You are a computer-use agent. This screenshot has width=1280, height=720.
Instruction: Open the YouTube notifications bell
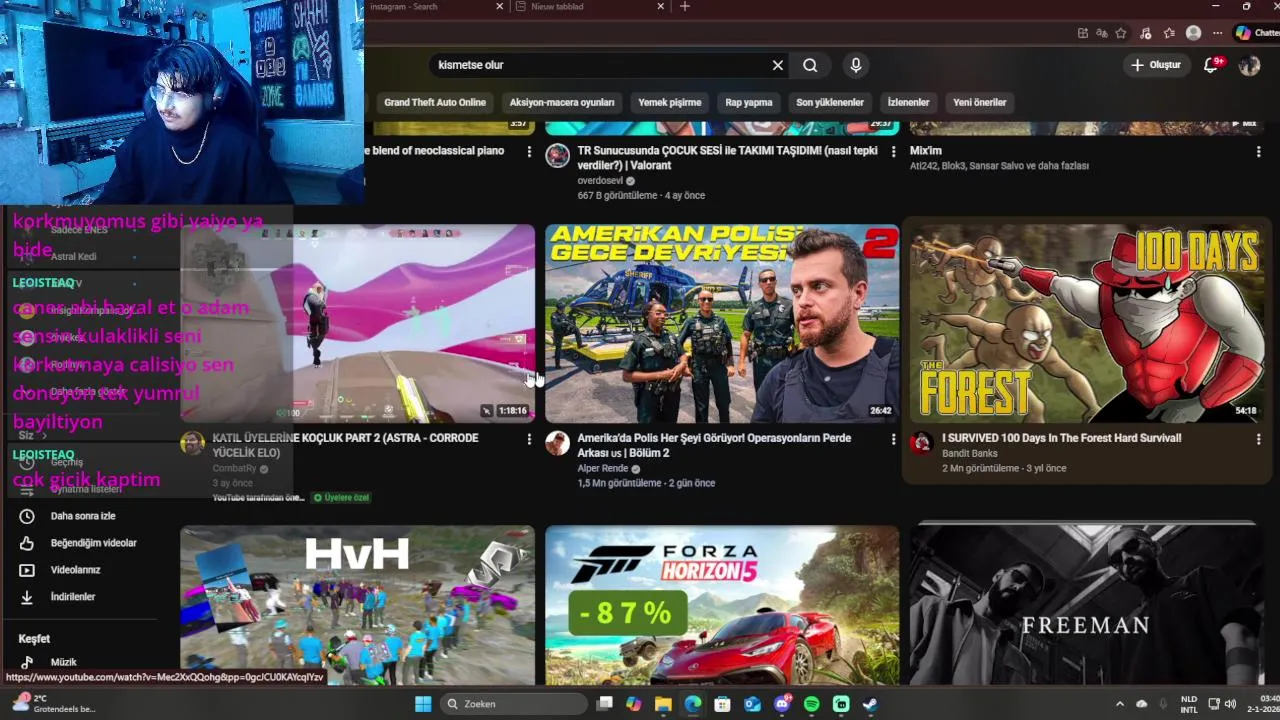point(1211,65)
